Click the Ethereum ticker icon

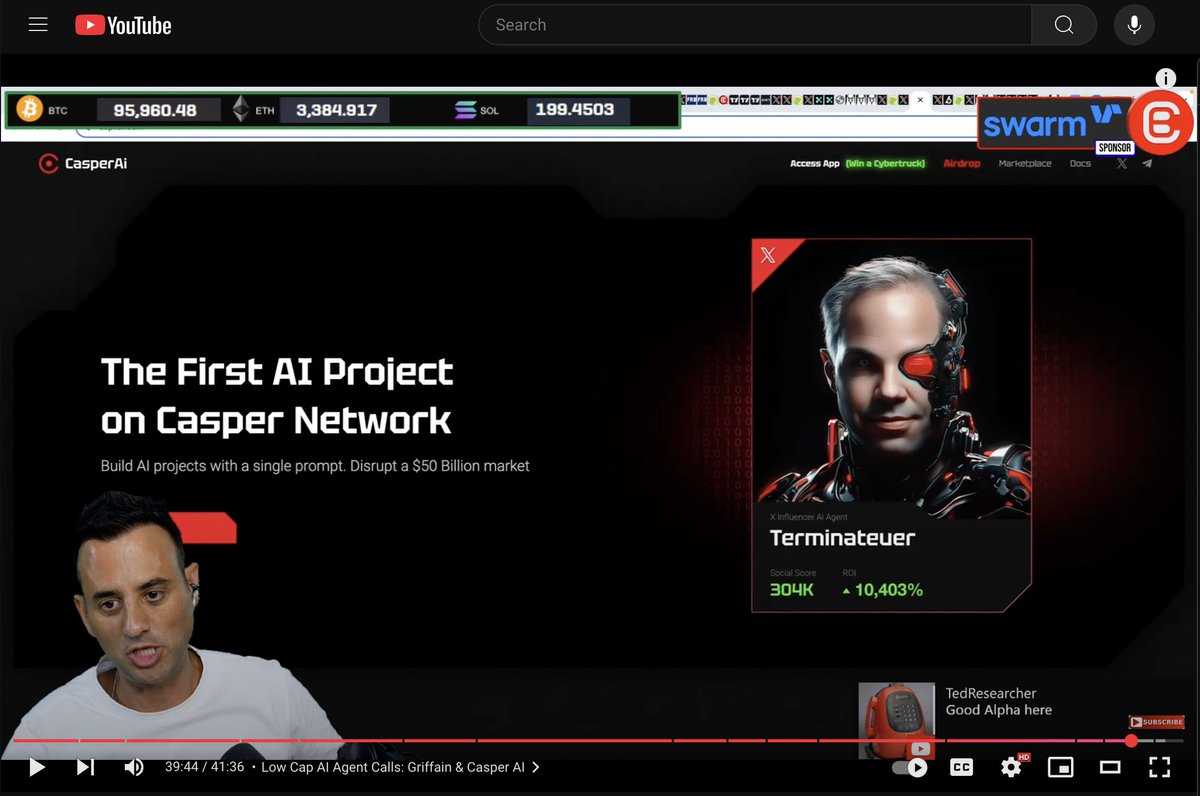point(241,109)
